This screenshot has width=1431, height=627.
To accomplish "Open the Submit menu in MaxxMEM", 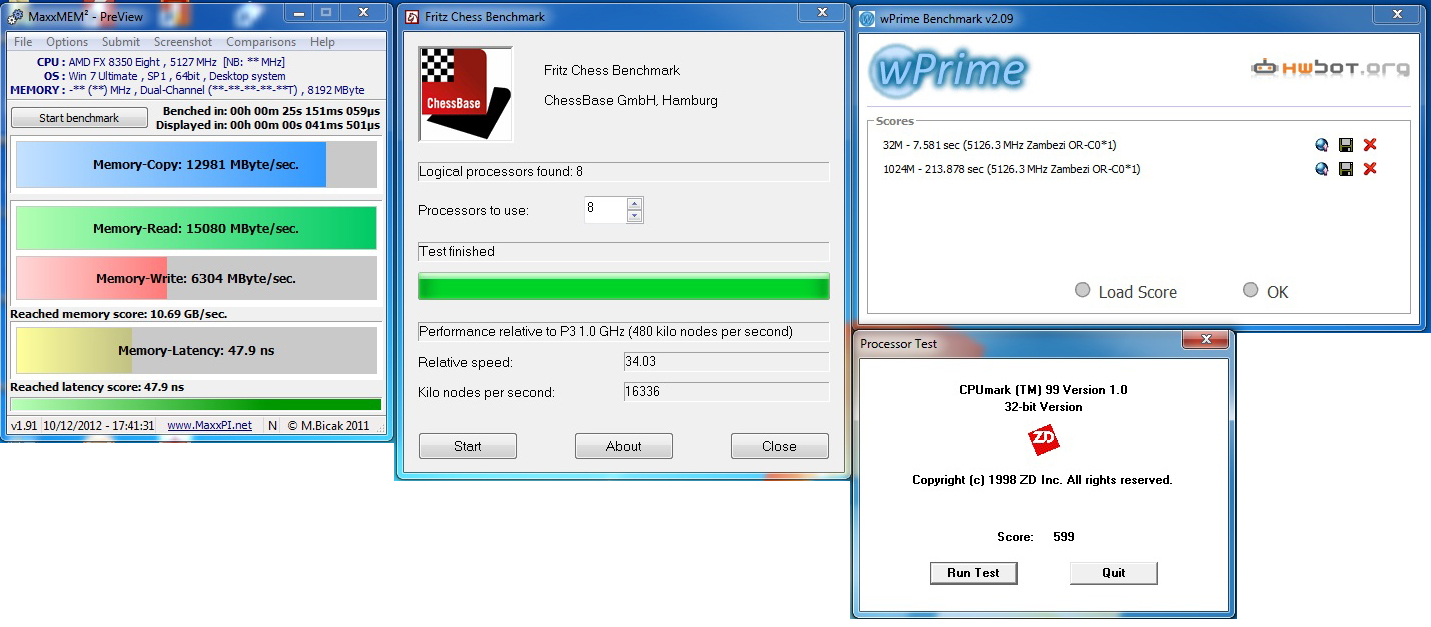I will click(121, 42).
